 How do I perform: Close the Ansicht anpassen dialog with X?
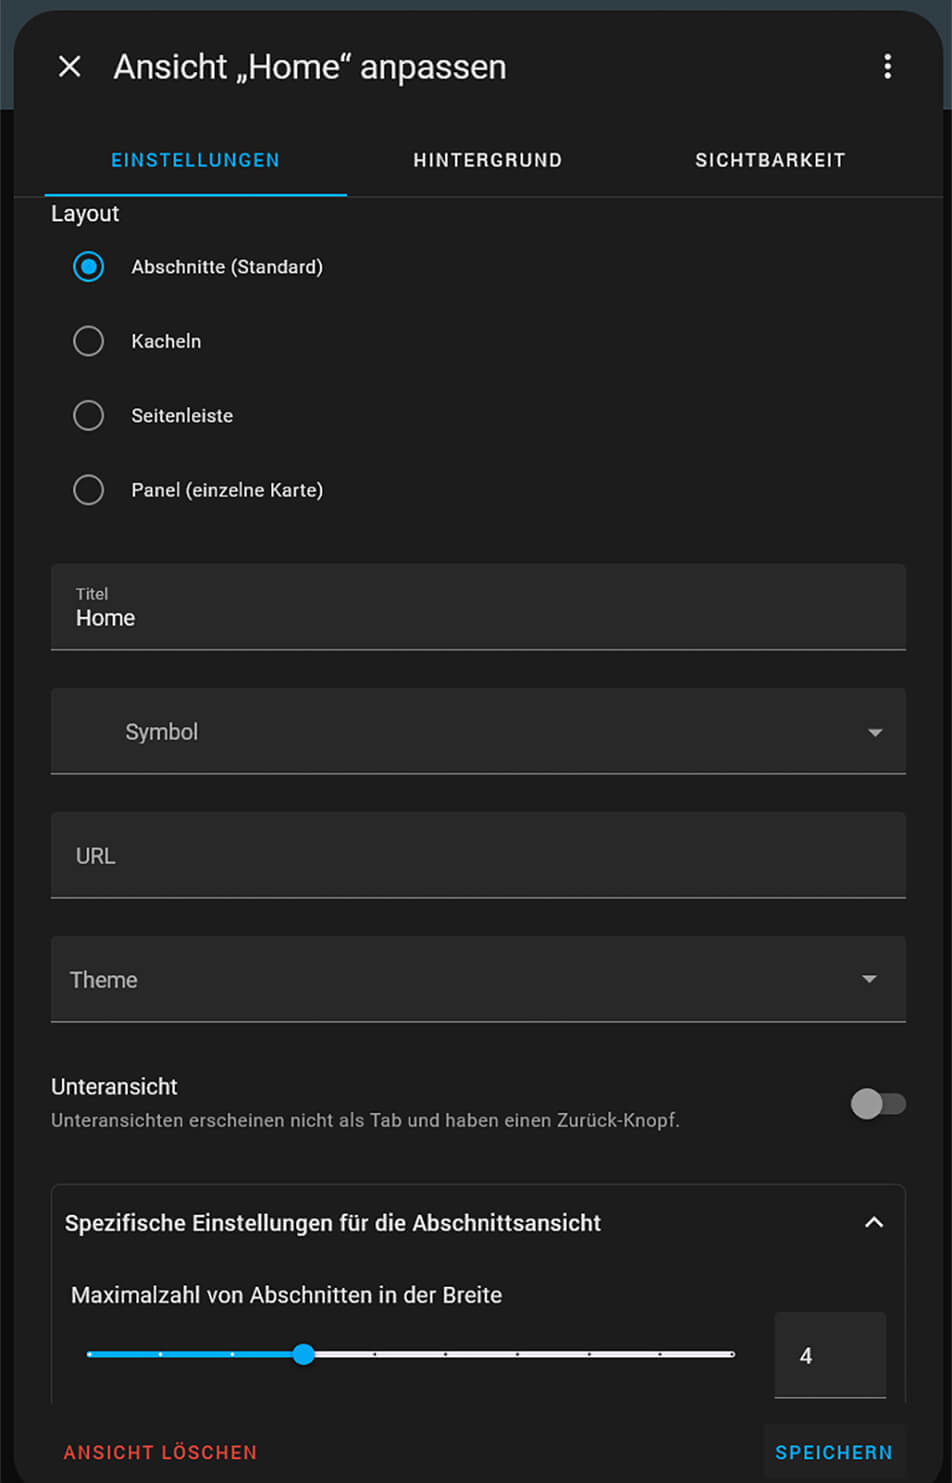[70, 67]
